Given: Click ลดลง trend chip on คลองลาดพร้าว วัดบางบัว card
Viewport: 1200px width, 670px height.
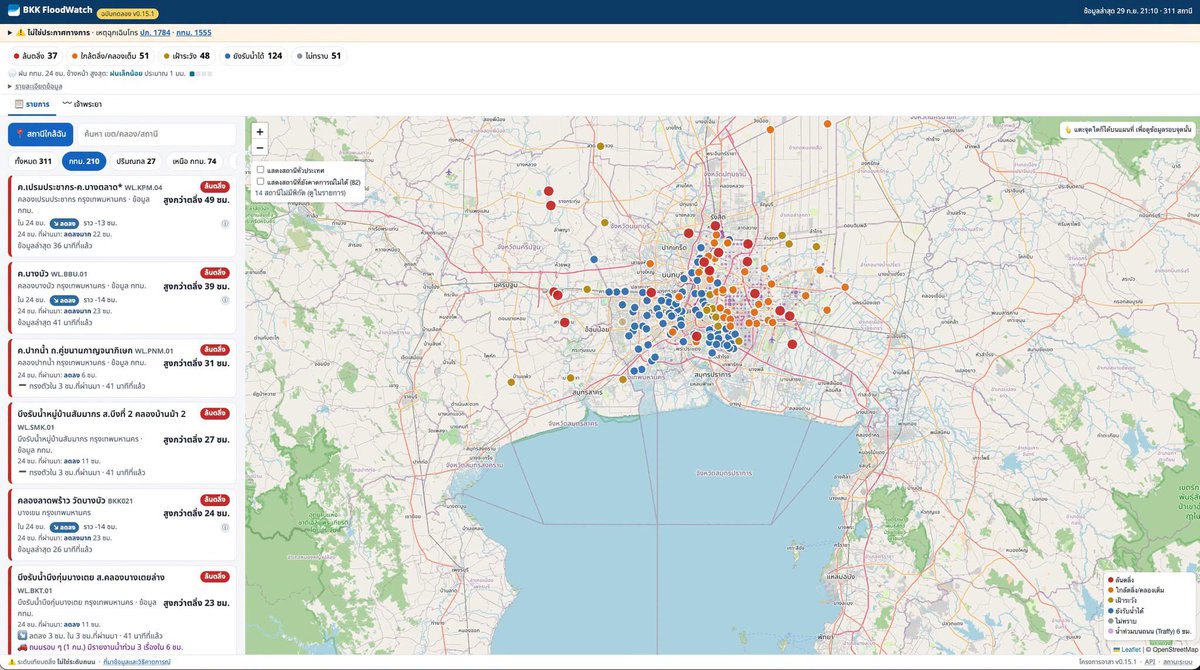Looking at the screenshot, I should point(65,525).
